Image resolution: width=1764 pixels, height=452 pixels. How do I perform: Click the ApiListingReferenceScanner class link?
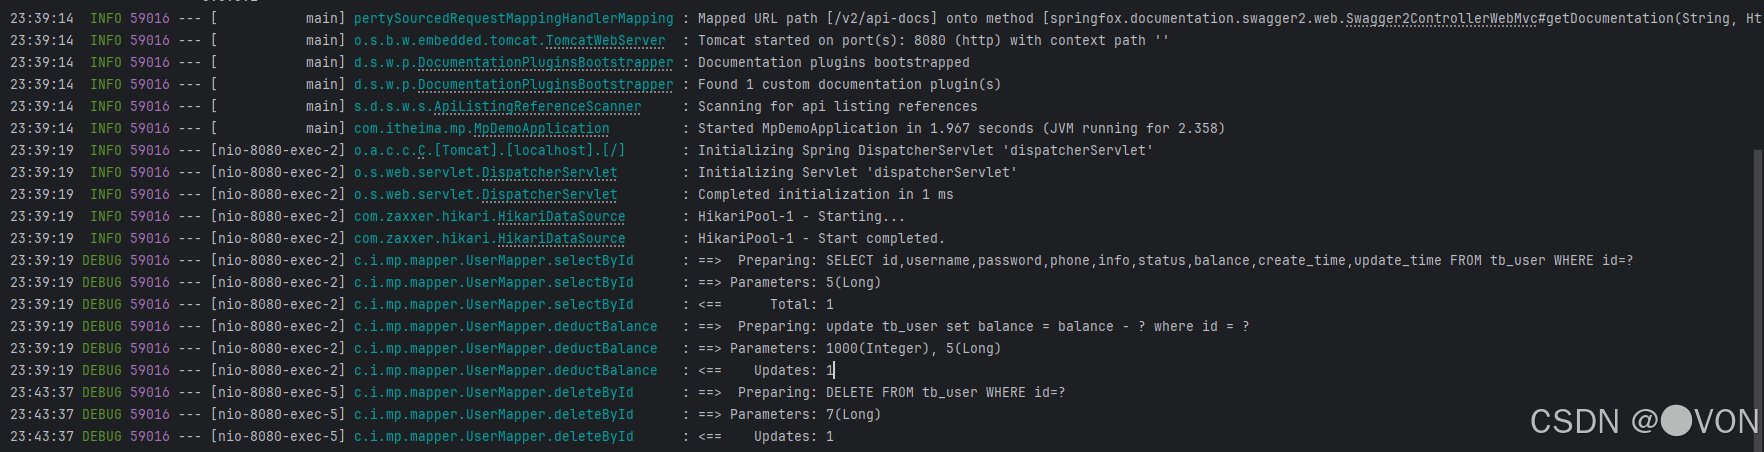pyautogui.click(x=537, y=107)
